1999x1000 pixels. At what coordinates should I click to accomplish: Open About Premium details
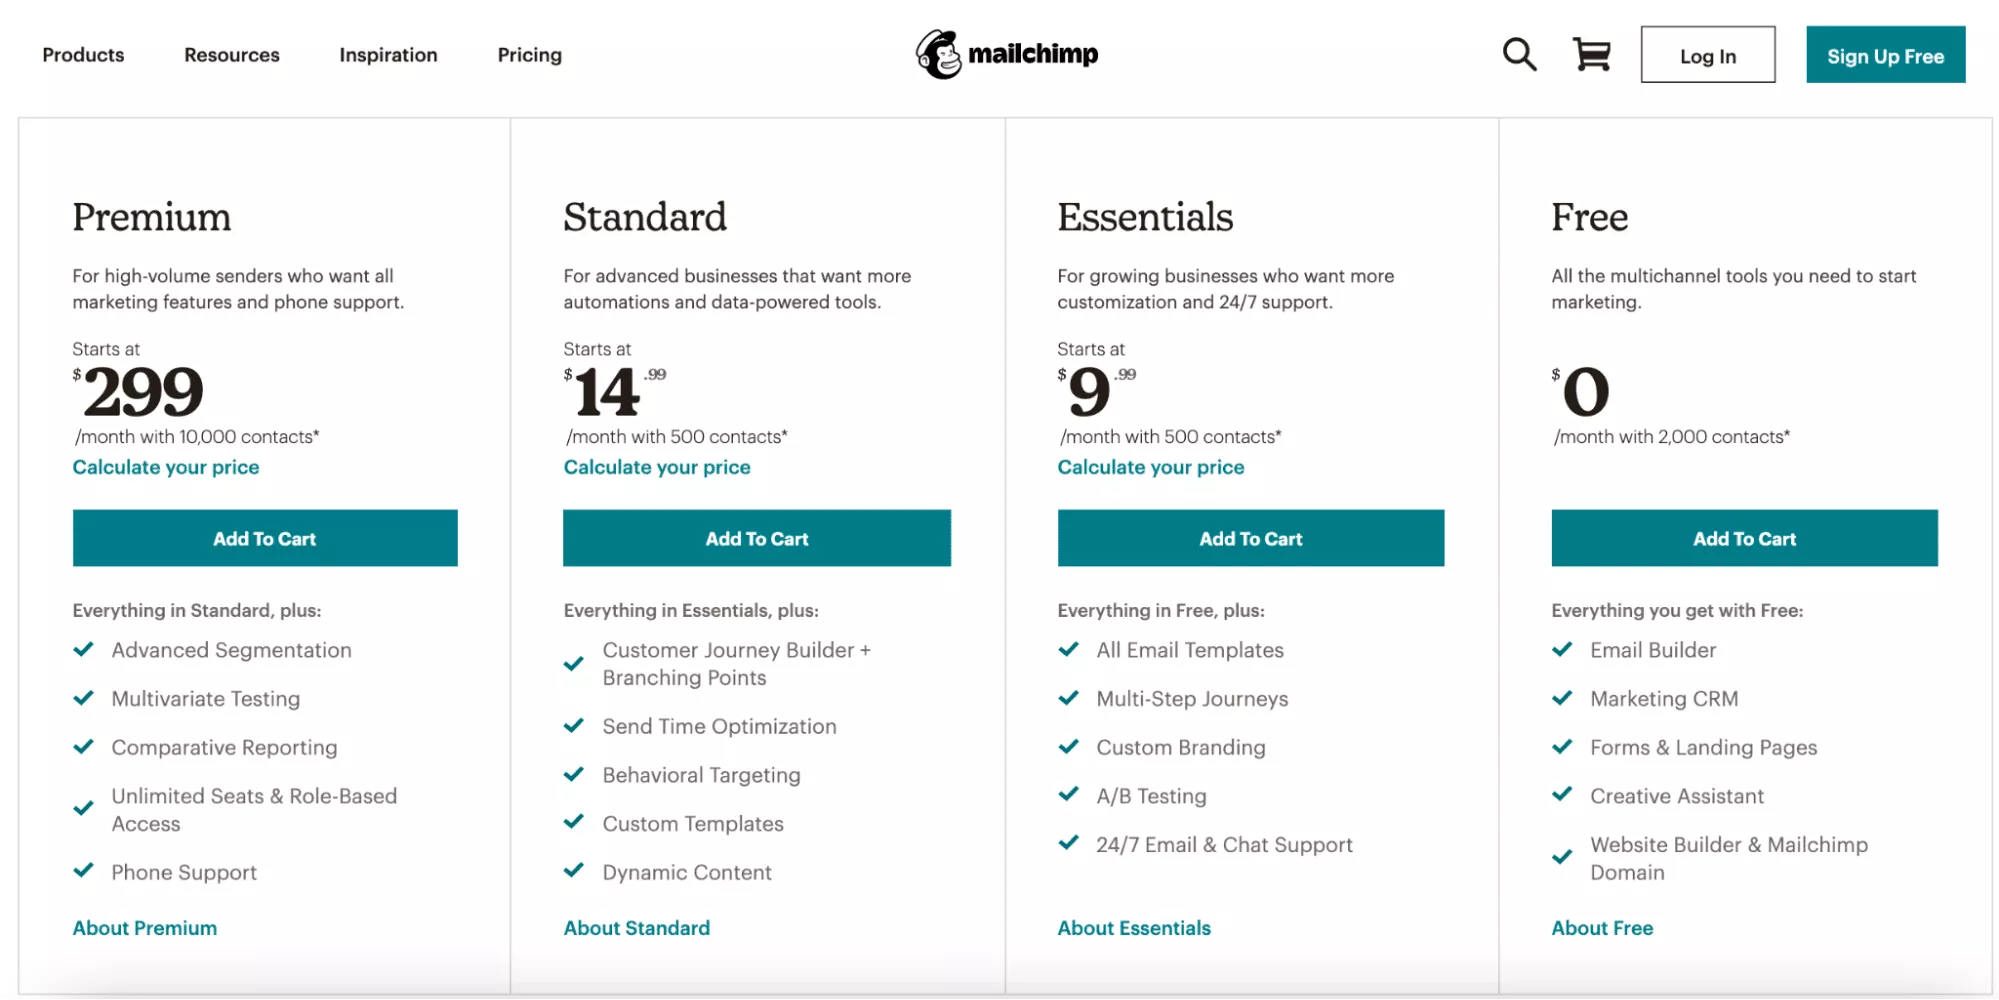(x=144, y=927)
